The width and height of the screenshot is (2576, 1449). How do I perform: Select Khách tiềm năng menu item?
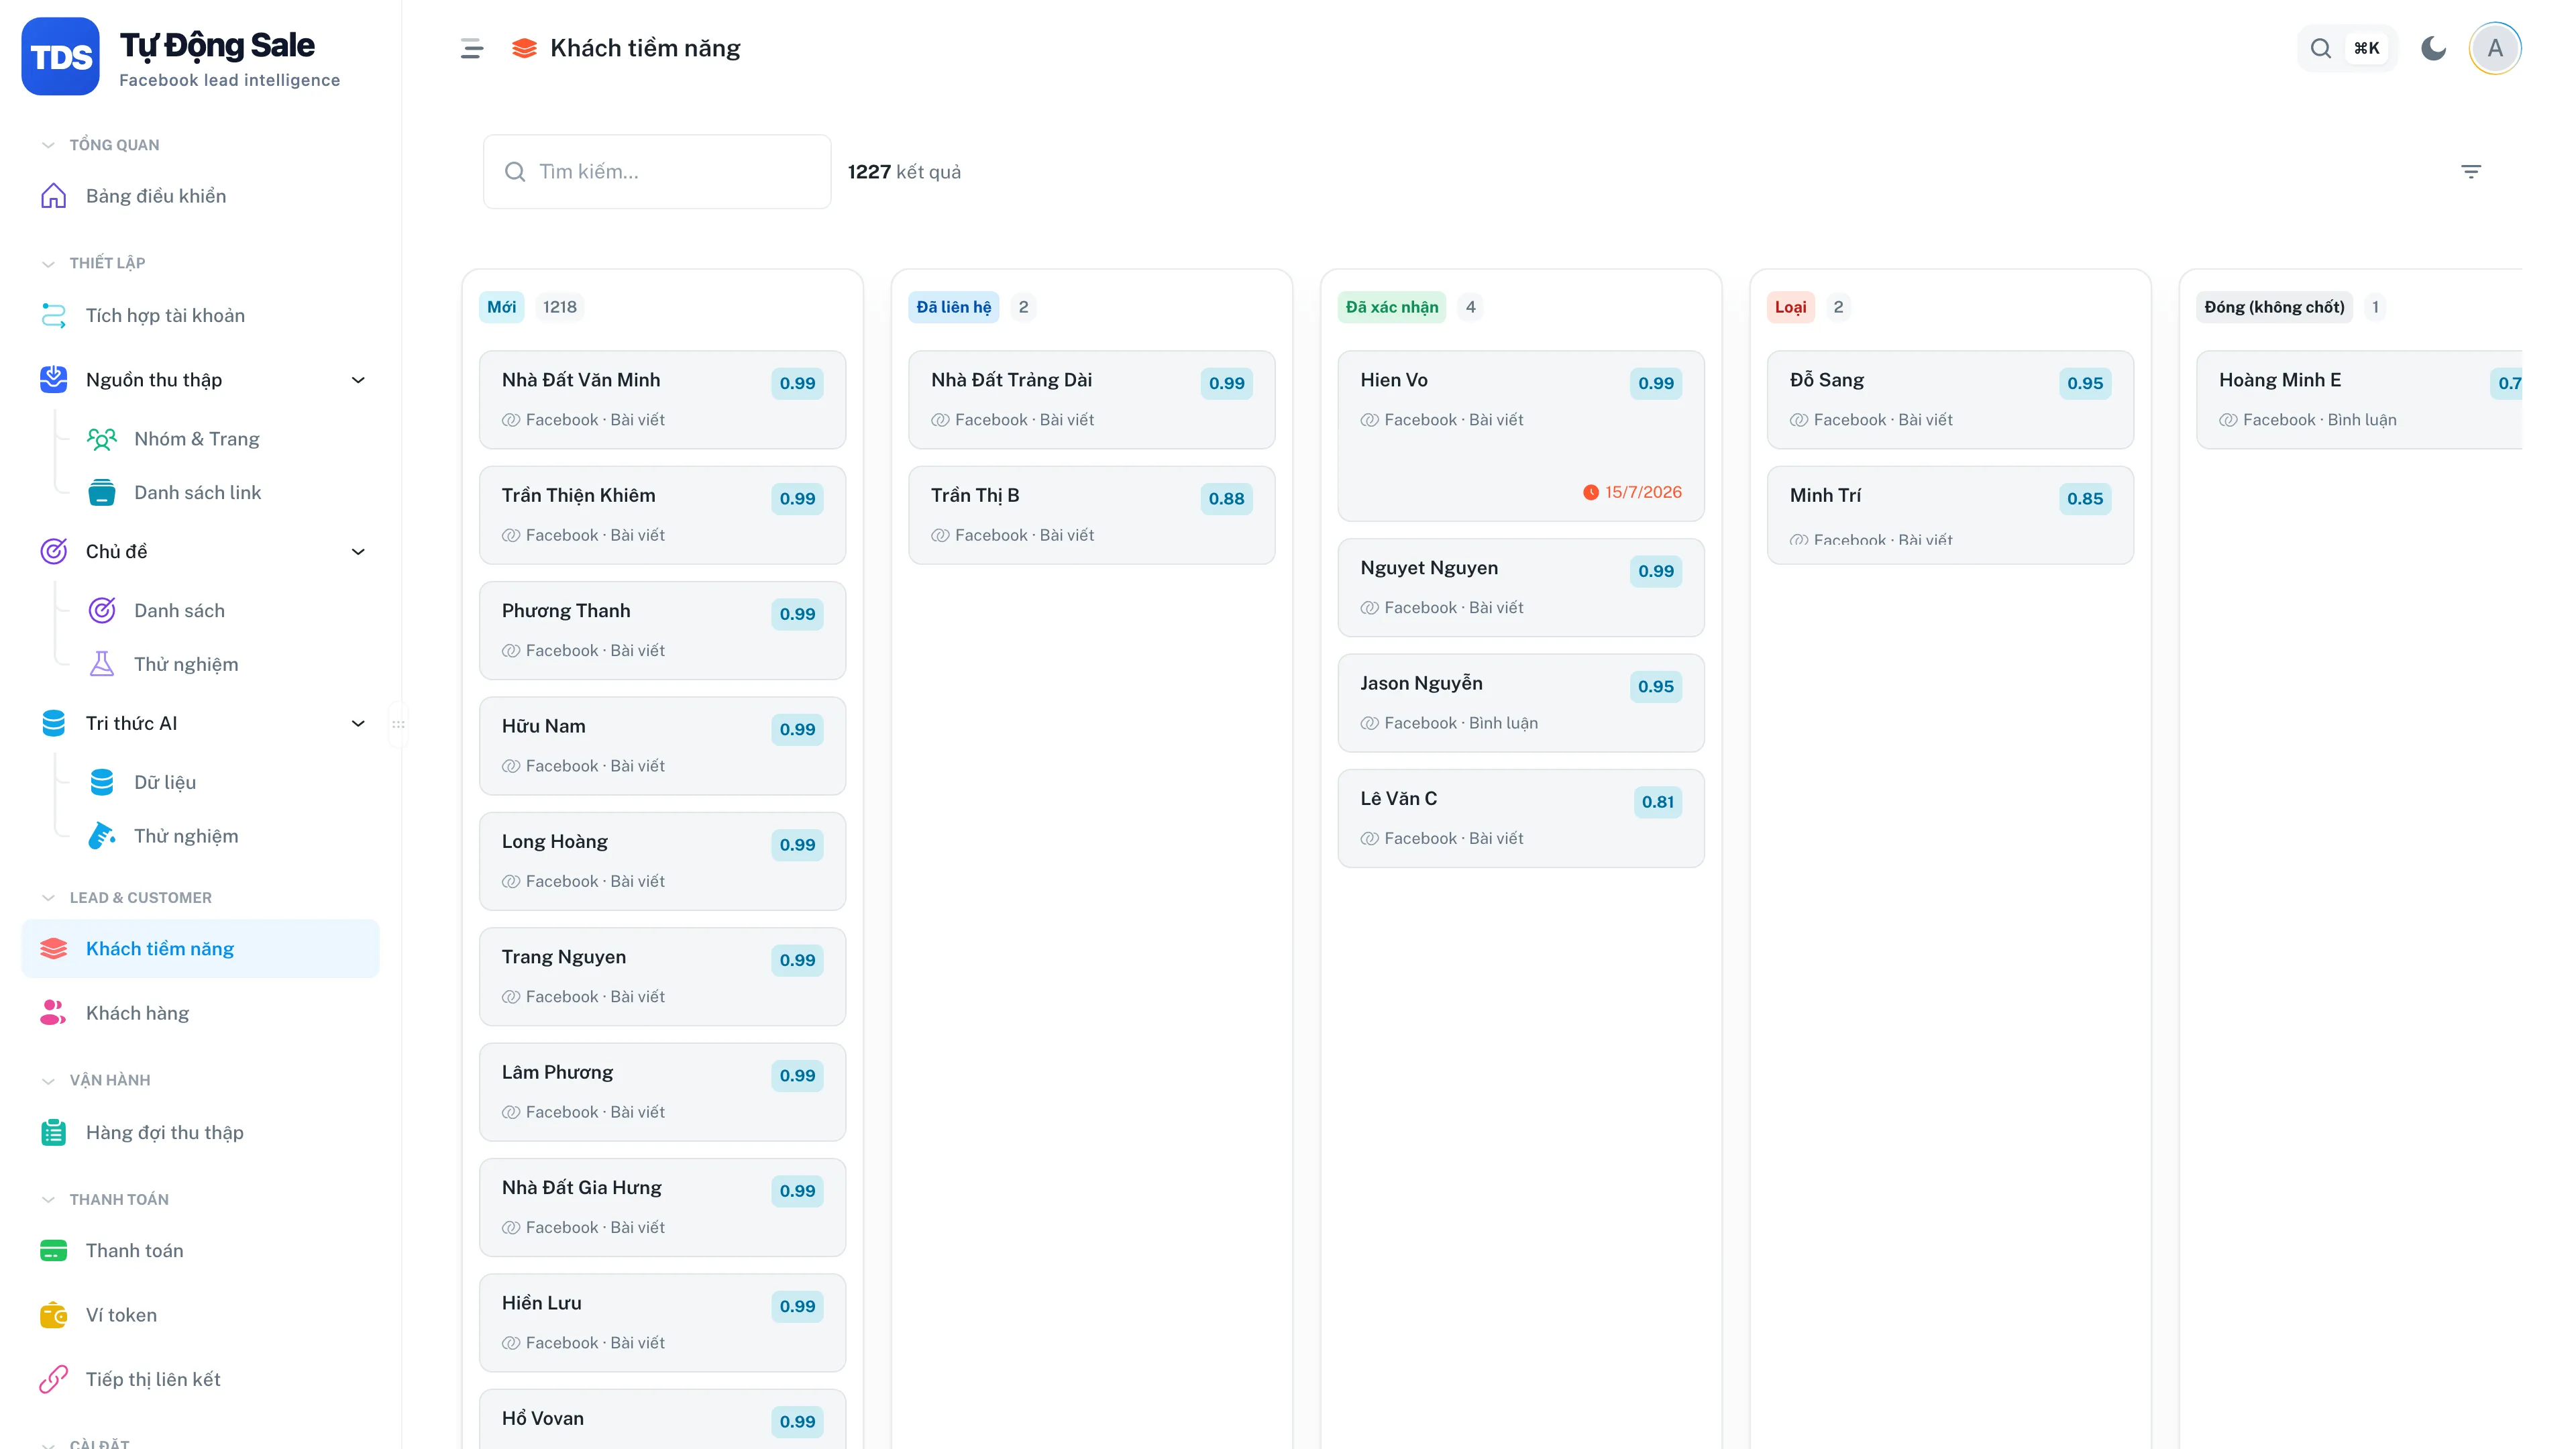pos(200,949)
